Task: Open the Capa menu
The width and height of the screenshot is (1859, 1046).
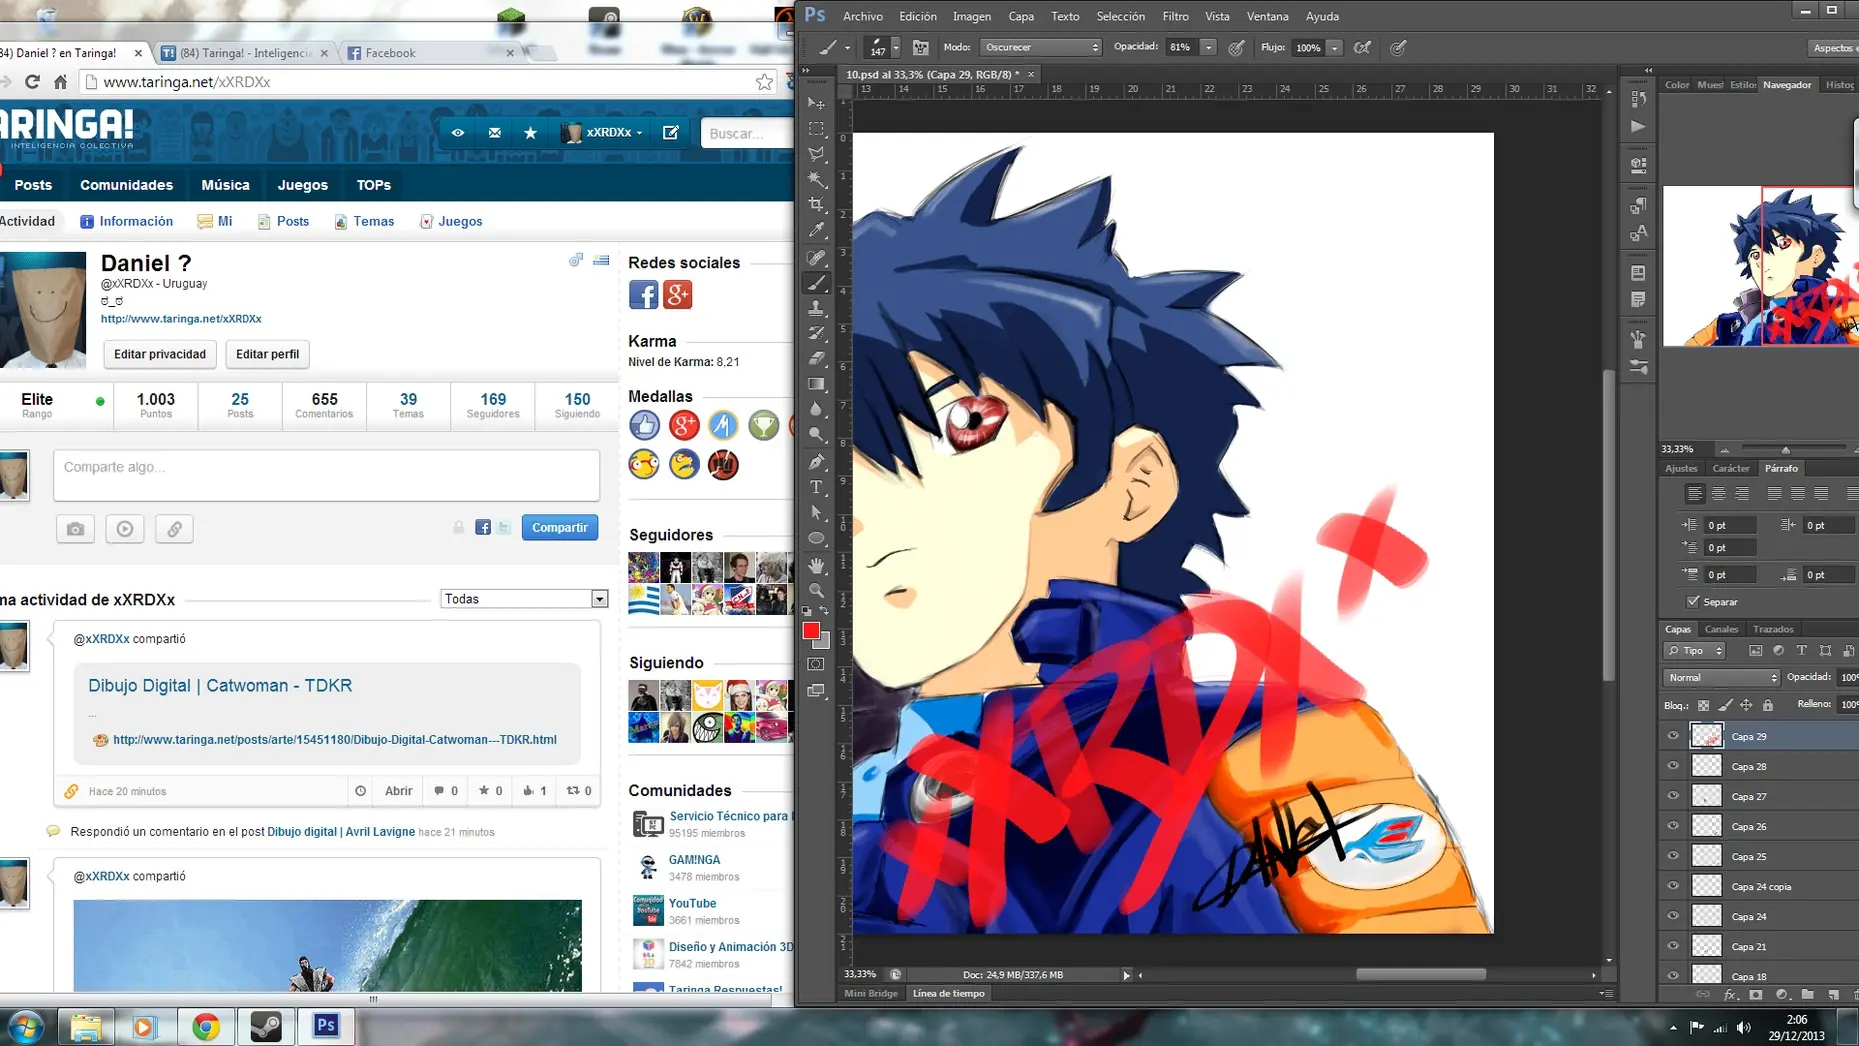Action: (1021, 16)
